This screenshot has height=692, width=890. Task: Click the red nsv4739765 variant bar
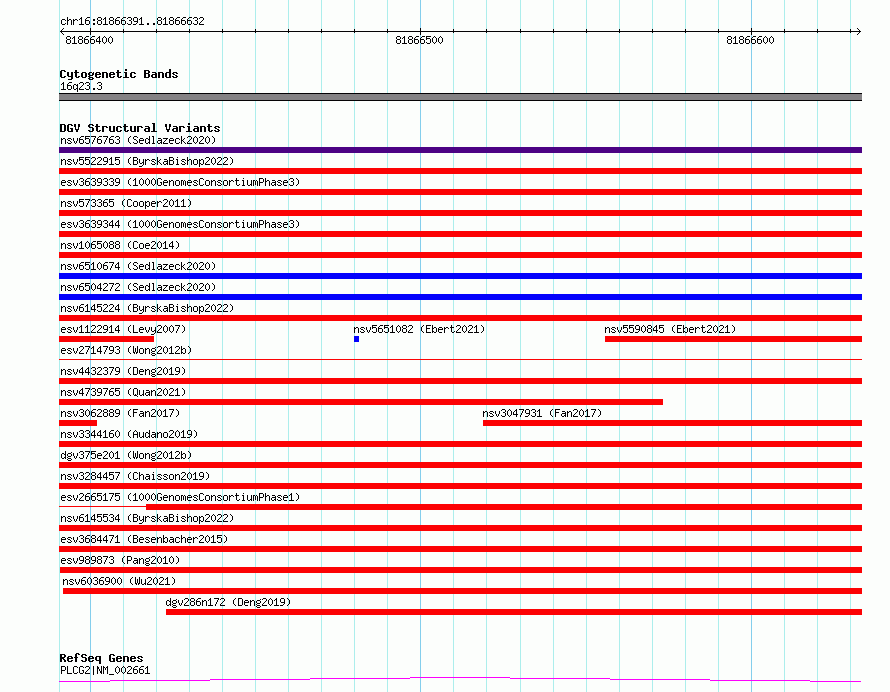(361, 402)
